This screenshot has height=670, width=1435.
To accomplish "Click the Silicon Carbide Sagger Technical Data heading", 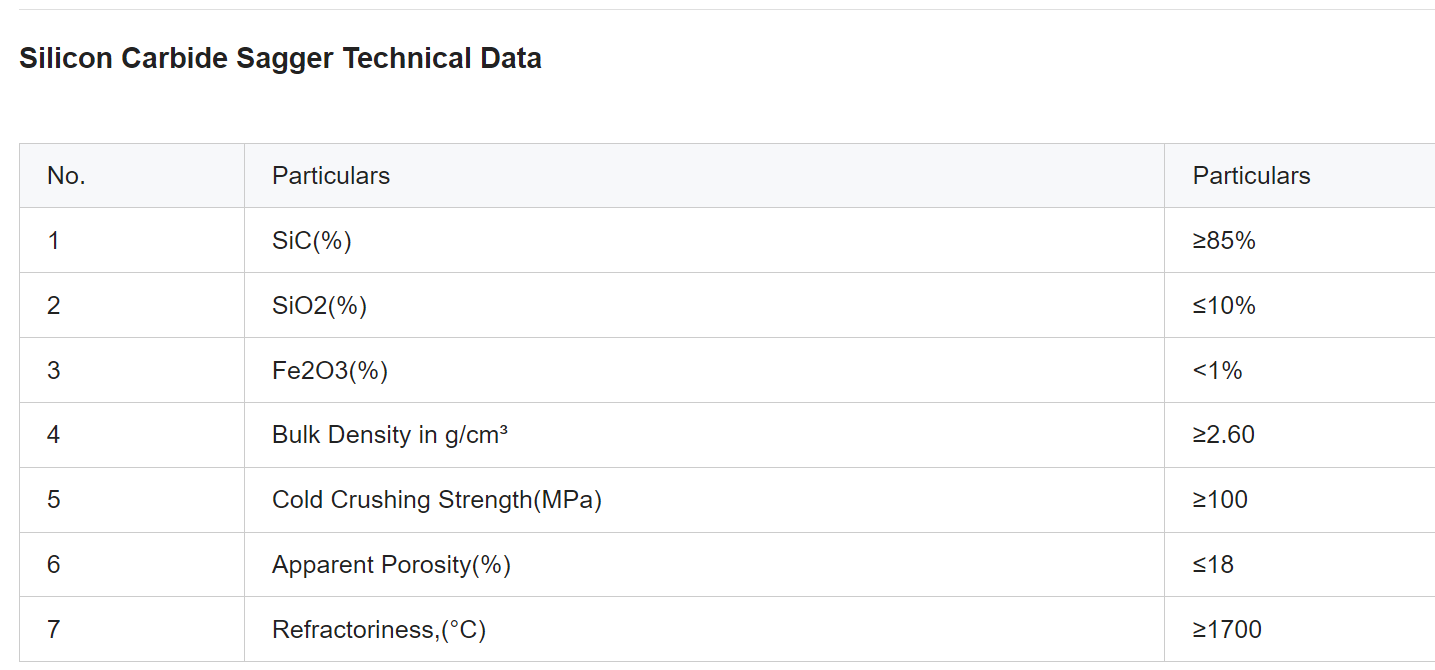I will (280, 58).
